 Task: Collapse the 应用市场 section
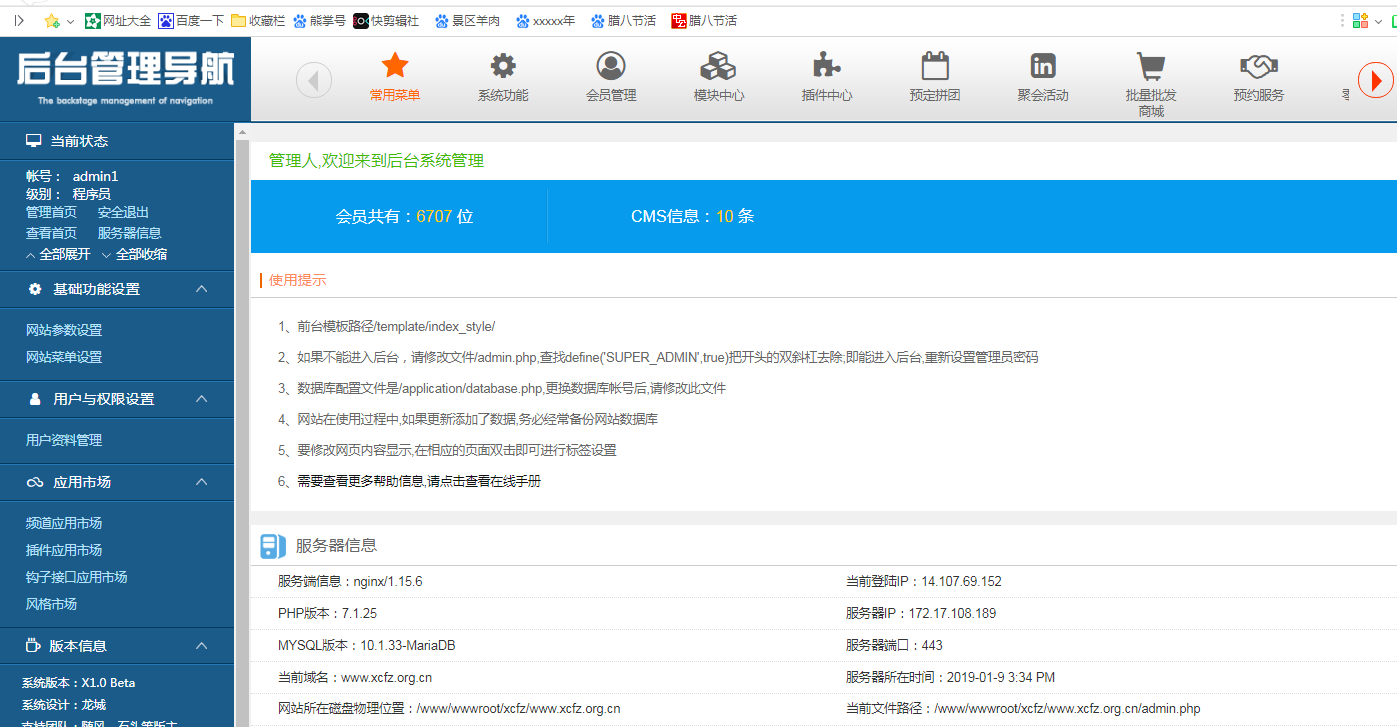coord(201,482)
